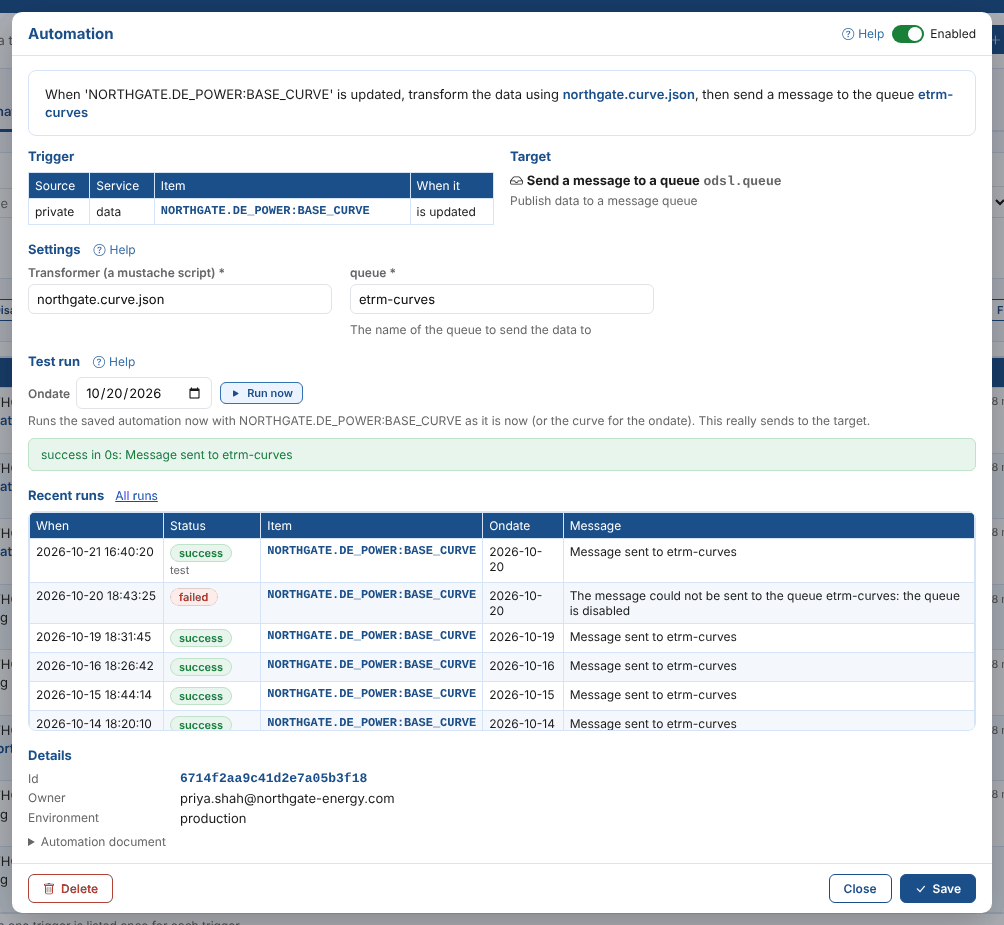Screen dimensions: 1004x925
Task: Open item link in 2026-10-16 run row
Action: click(371, 664)
